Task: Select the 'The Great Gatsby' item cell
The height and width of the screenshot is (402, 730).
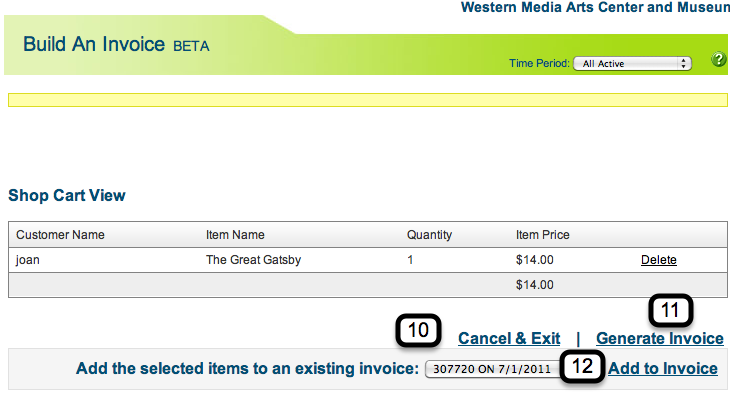Action: 253,260
